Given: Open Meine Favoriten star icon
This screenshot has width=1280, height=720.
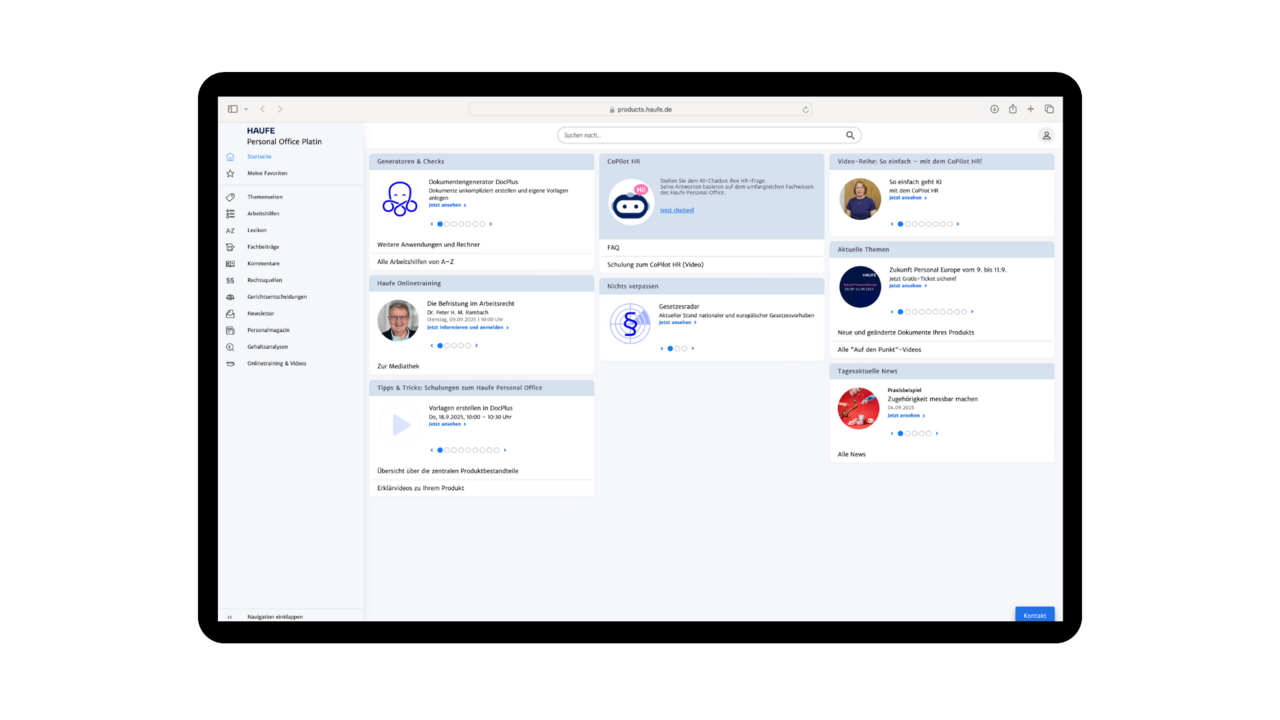Looking at the screenshot, I should [x=230, y=173].
